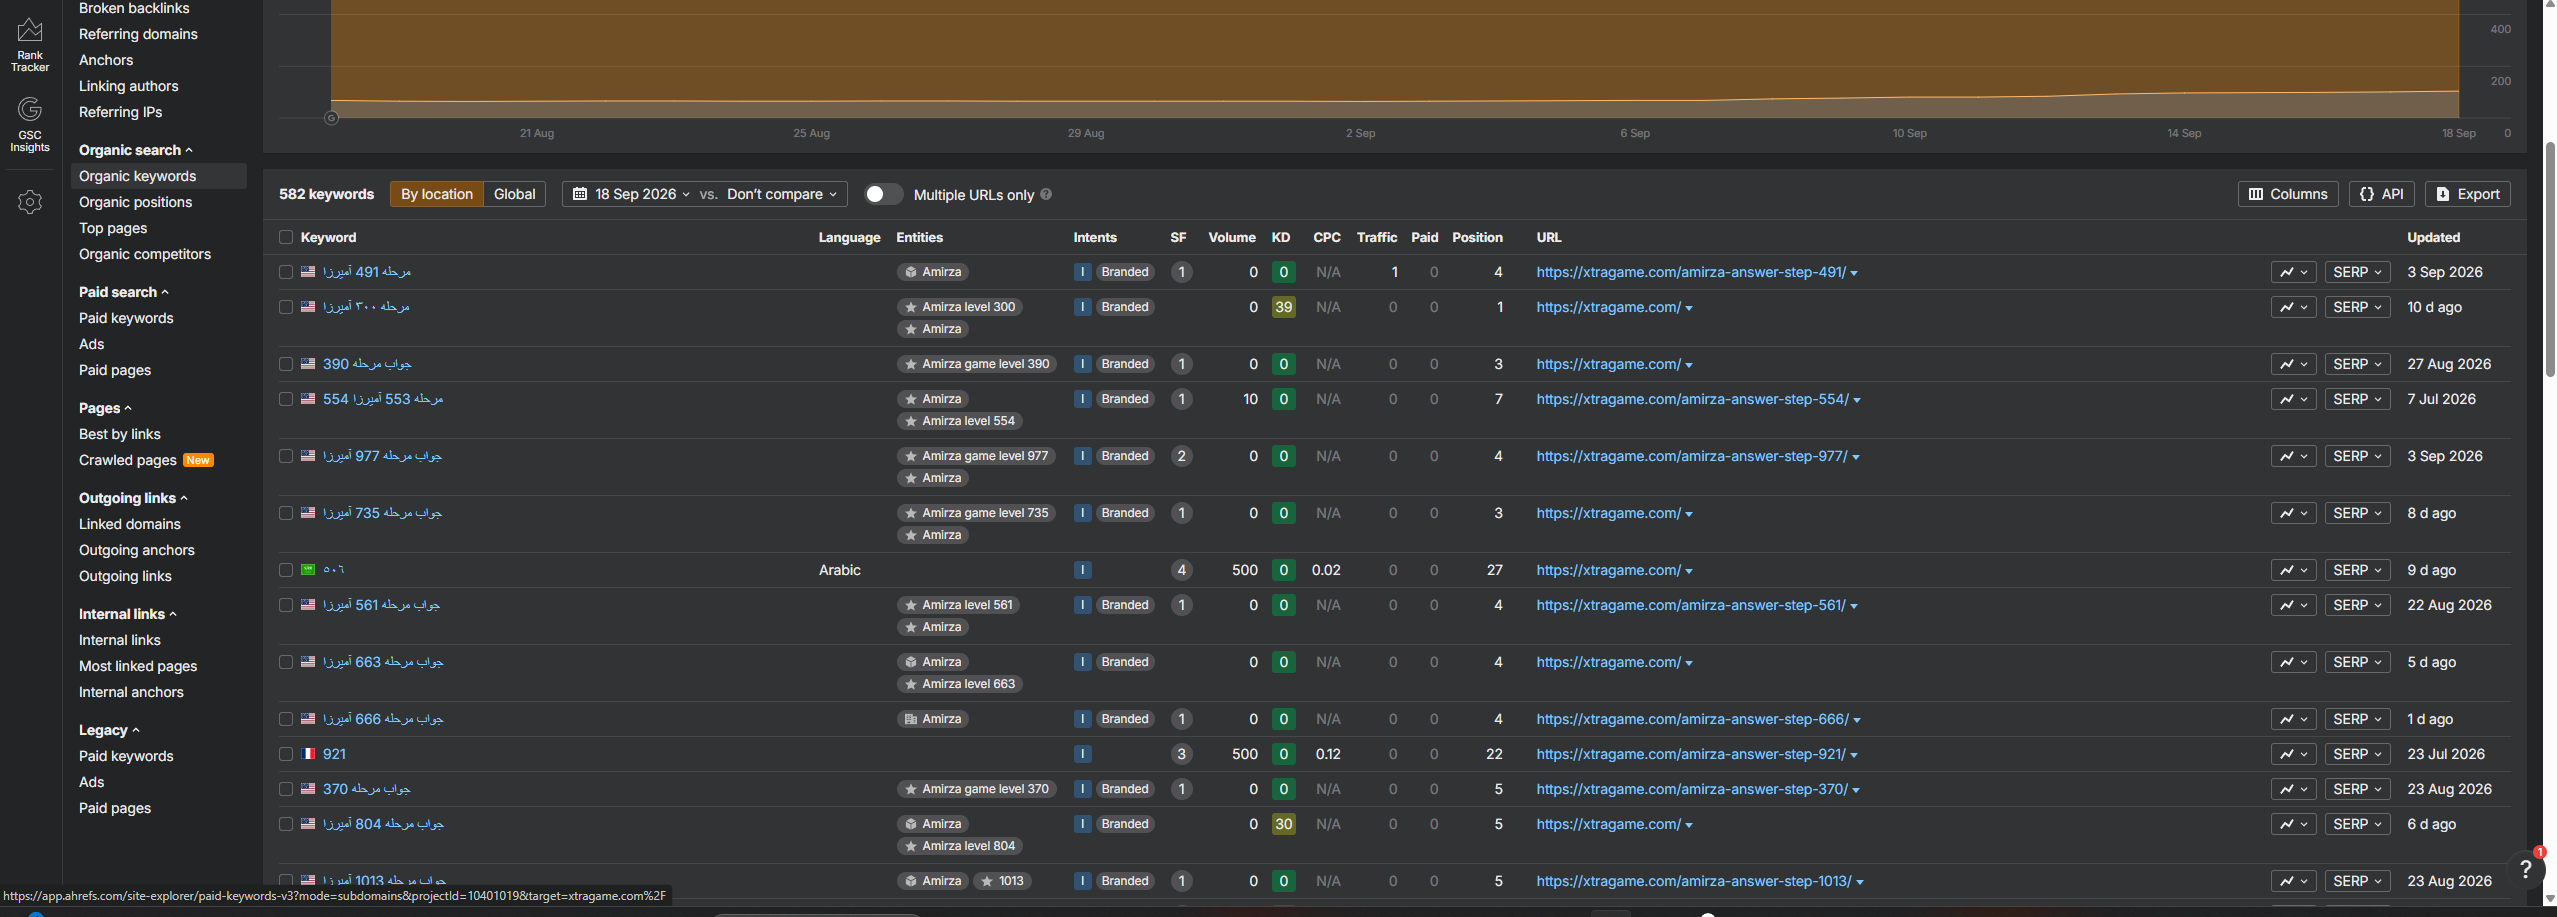Collapse the Paid search section
2557x917 pixels.
pyautogui.click(x=124, y=292)
